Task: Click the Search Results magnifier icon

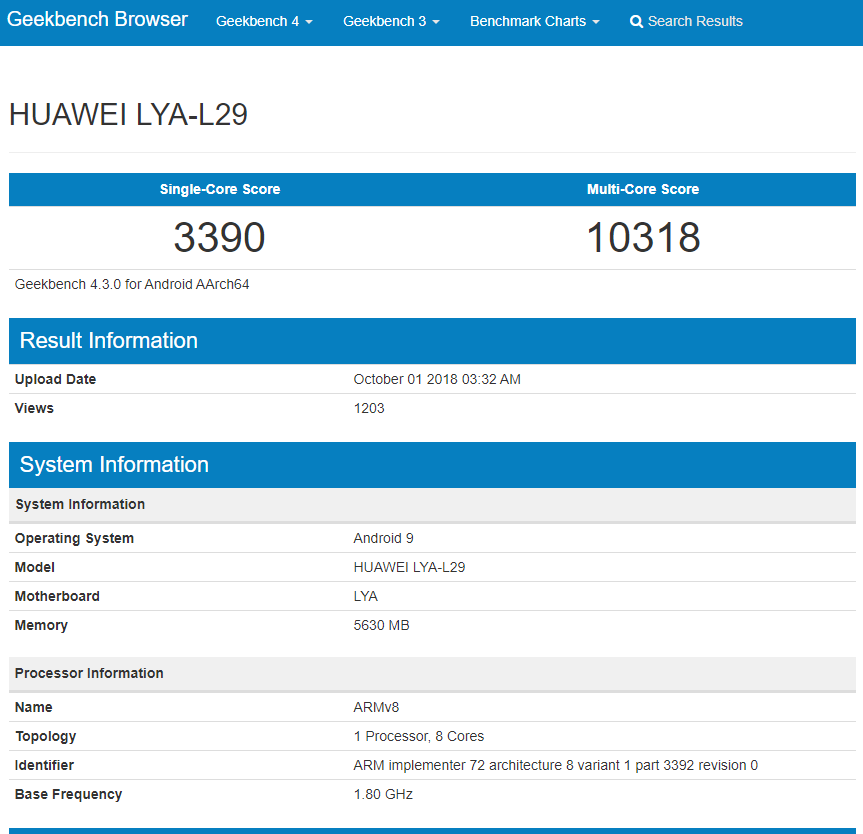Action: click(636, 21)
